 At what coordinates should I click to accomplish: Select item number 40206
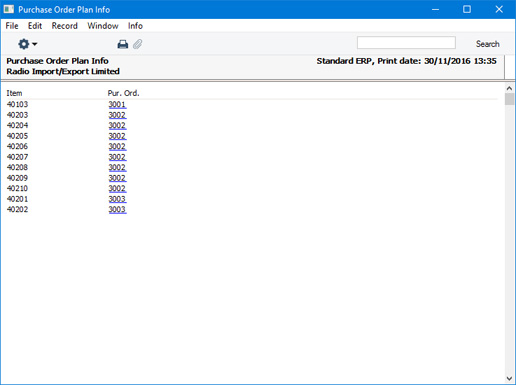17,146
